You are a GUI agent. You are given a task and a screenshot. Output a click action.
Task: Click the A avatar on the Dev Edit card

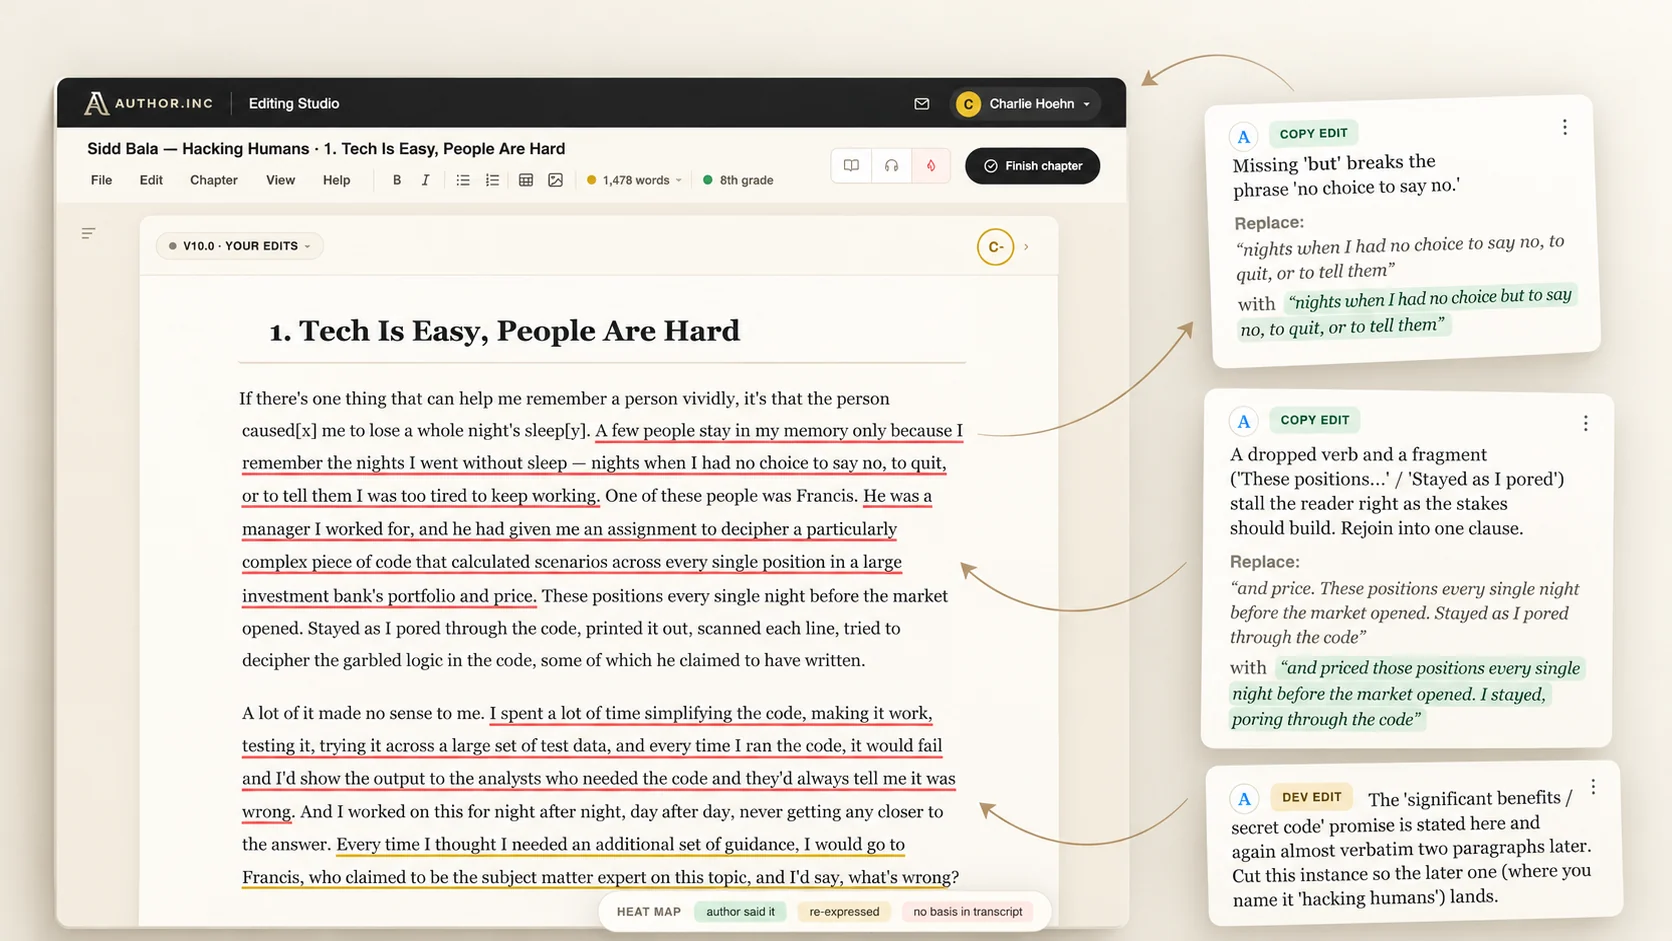[1244, 799]
